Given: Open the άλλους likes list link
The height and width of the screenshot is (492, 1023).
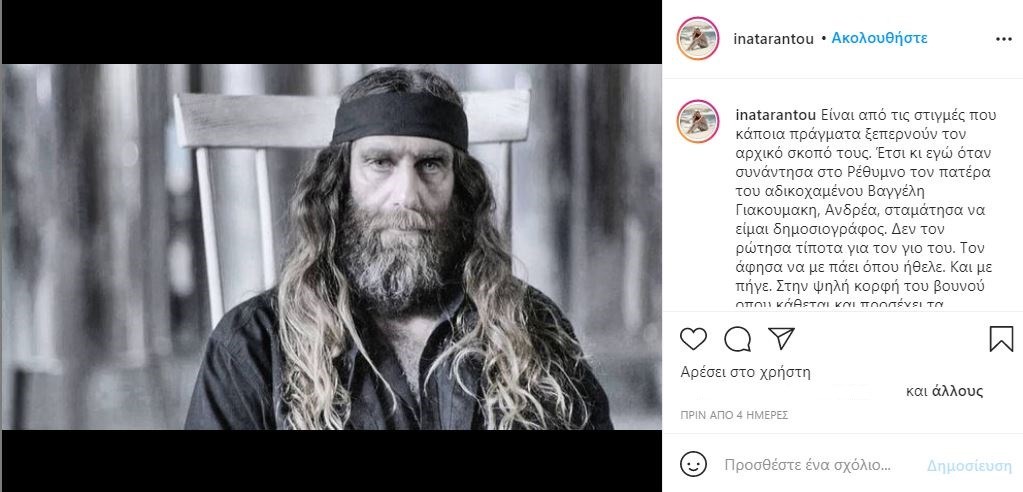Looking at the screenshot, I should point(958,391).
